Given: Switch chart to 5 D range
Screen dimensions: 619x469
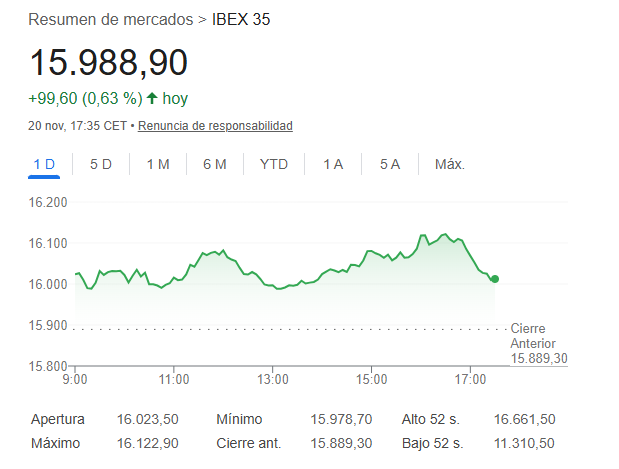Looking at the screenshot, I should click(x=101, y=164).
